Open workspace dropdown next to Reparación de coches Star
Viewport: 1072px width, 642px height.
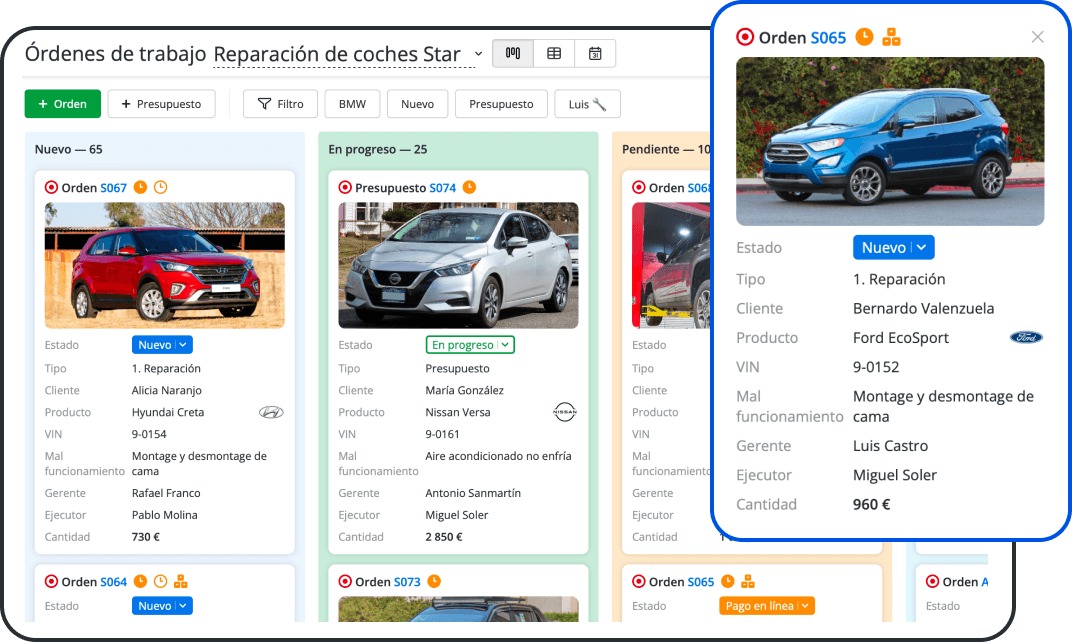click(479, 54)
